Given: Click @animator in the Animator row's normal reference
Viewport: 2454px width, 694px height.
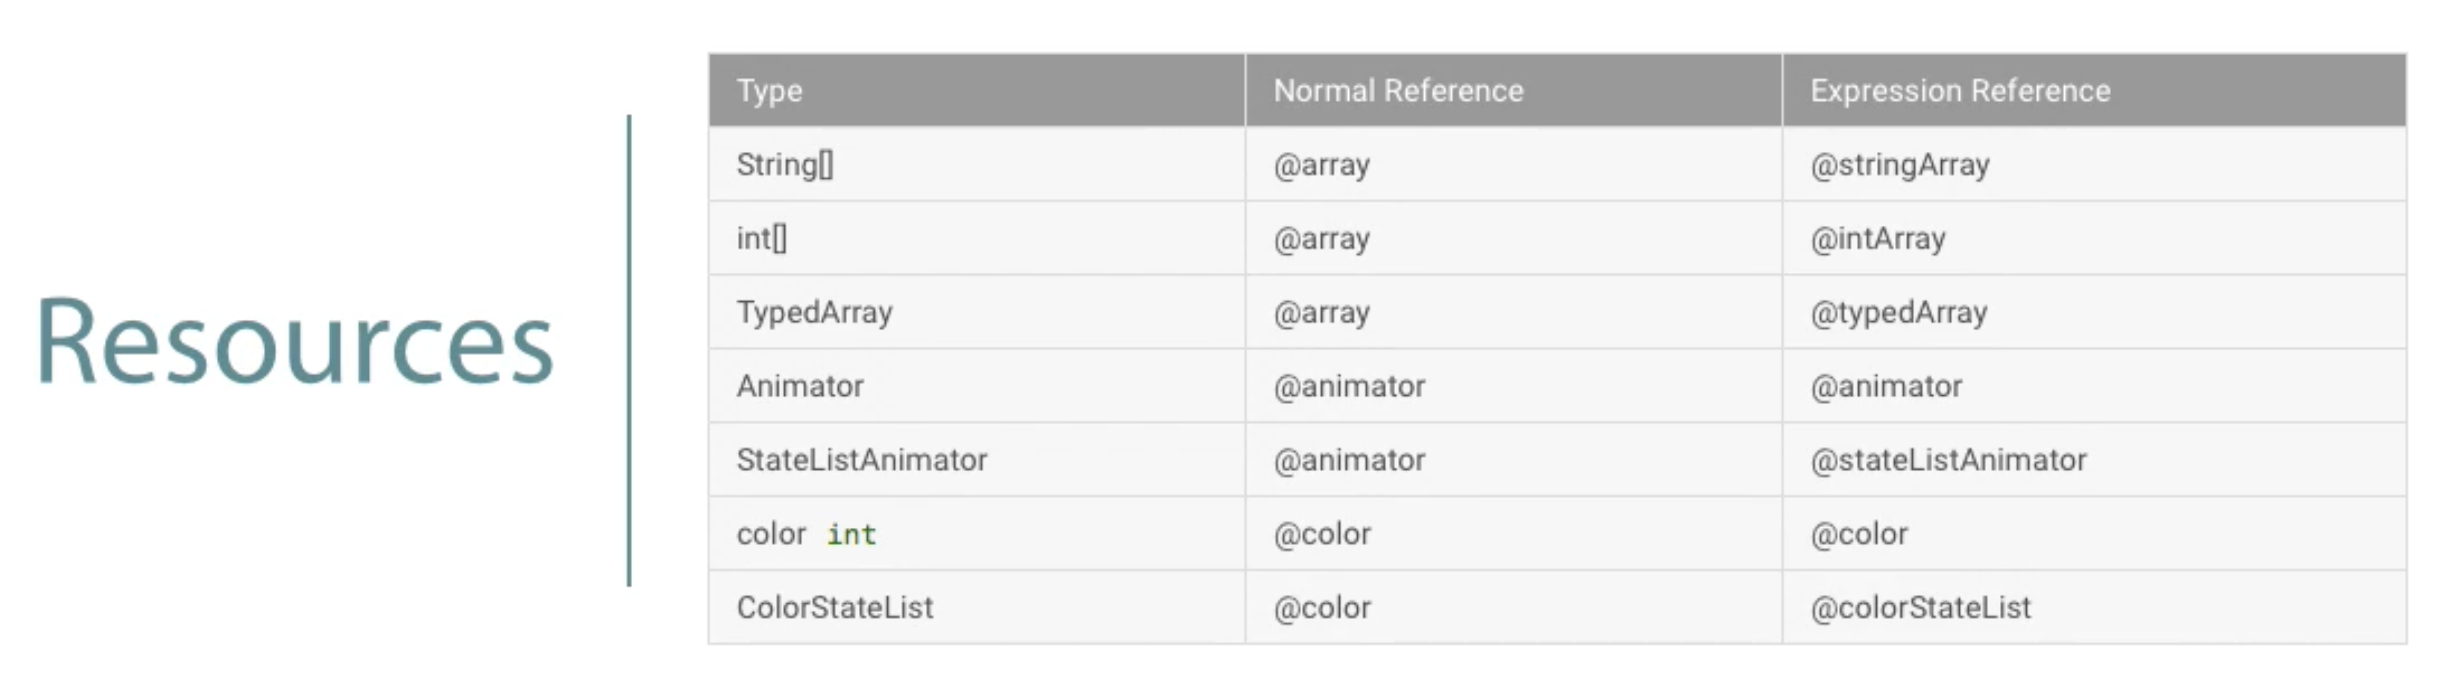Looking at the screenshot, I should coord(1349,386).
